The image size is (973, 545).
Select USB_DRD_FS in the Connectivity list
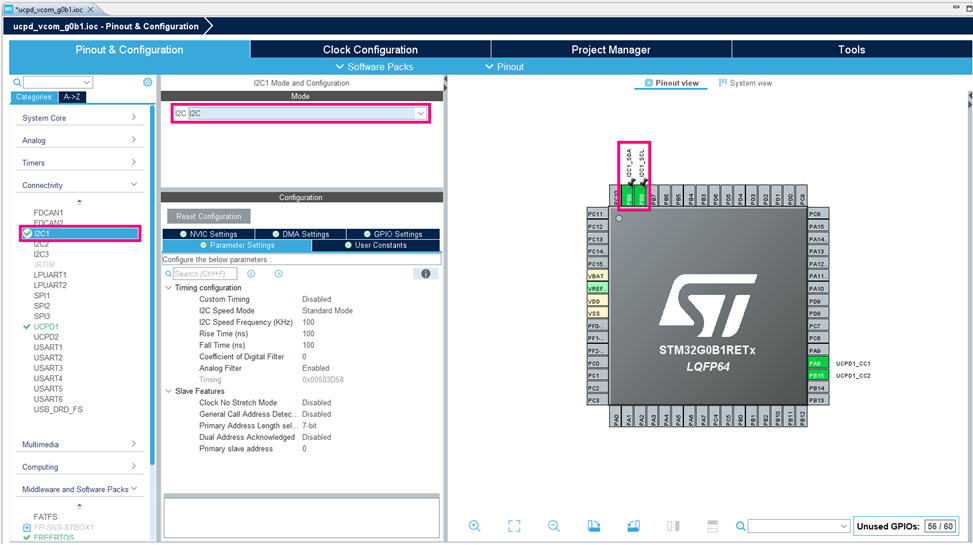pos(58,409)
